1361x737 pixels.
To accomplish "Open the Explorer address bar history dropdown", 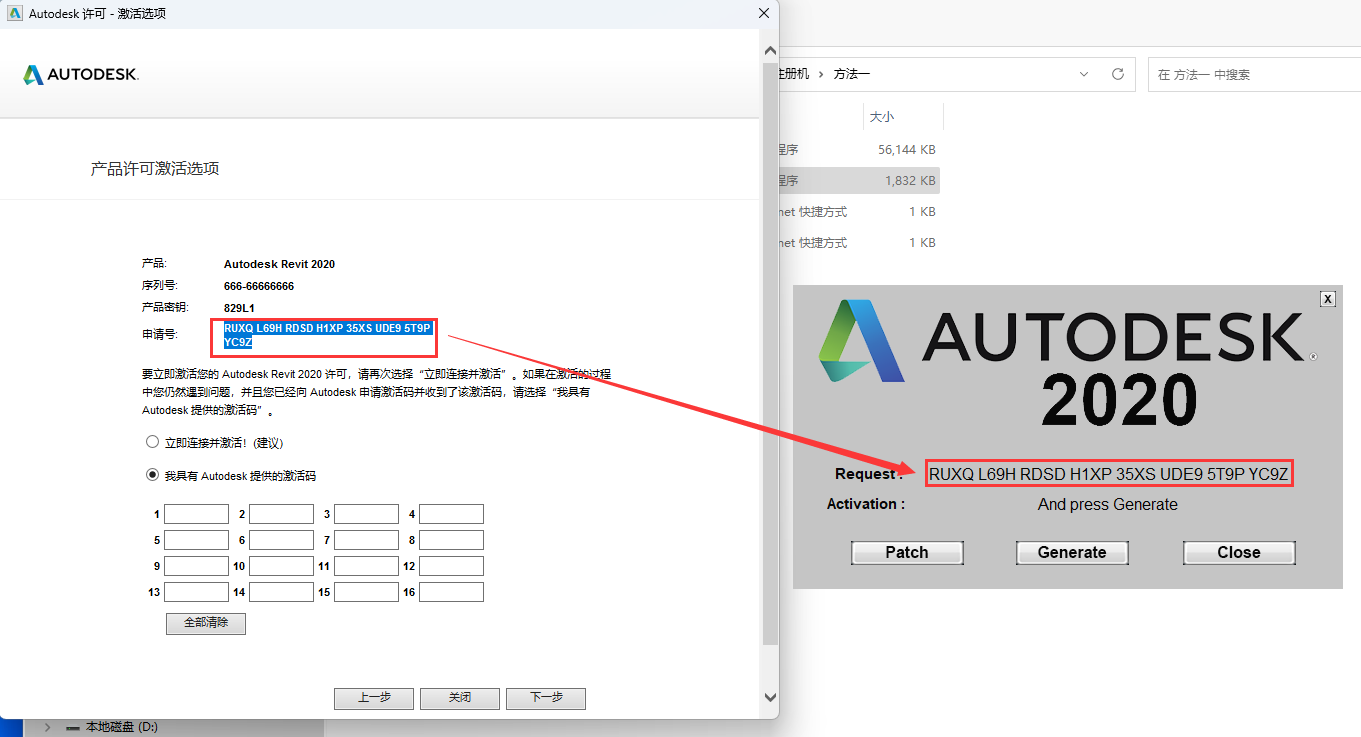I will (1085, 74).
